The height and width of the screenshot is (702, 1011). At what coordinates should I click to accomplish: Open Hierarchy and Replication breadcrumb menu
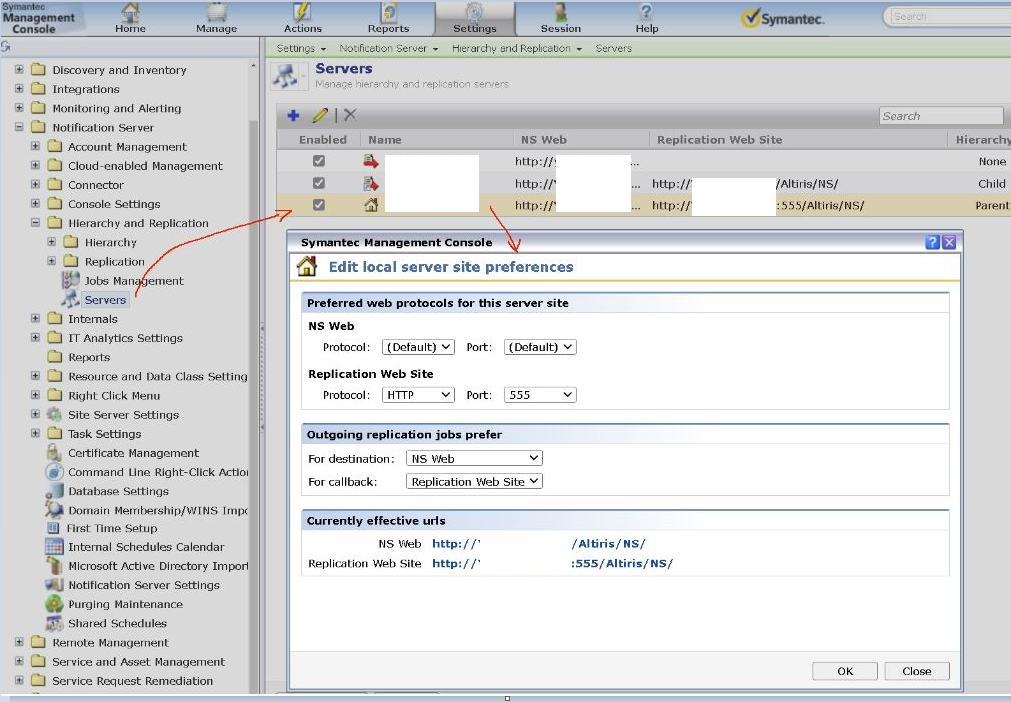pos(516,48)
